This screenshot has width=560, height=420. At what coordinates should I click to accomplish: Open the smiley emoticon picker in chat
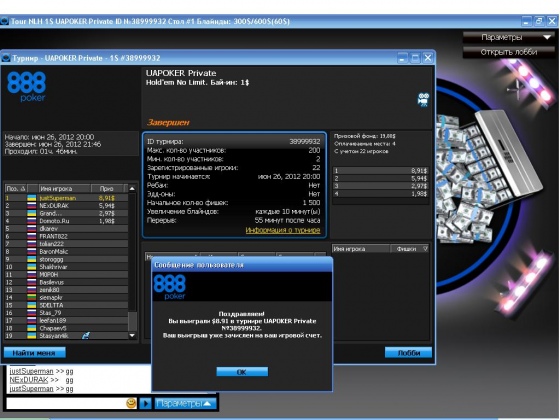pos(131,403)
